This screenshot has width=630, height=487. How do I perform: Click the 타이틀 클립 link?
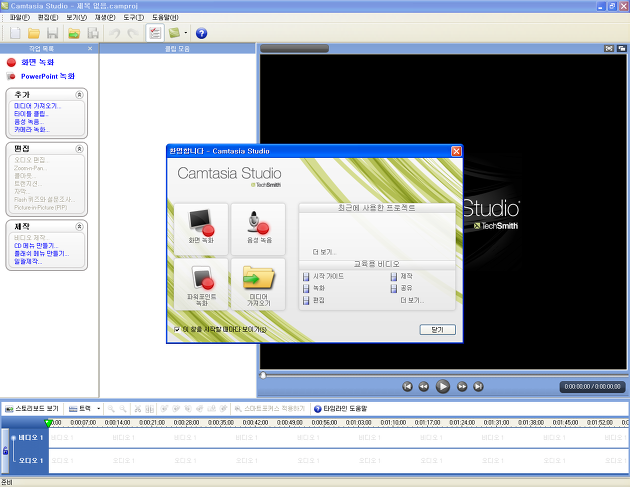pyautogui.click(x=31, y=114)
